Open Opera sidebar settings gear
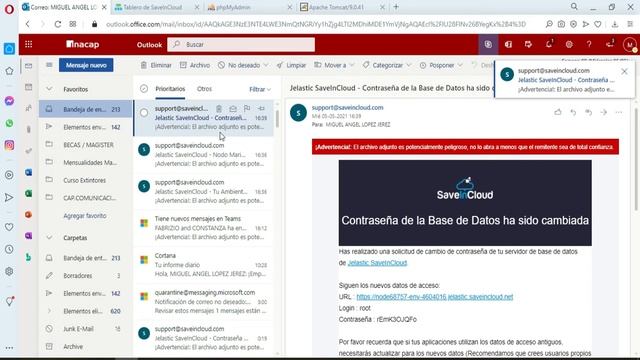This screenshot has height=360, width=640. (9, 271)
